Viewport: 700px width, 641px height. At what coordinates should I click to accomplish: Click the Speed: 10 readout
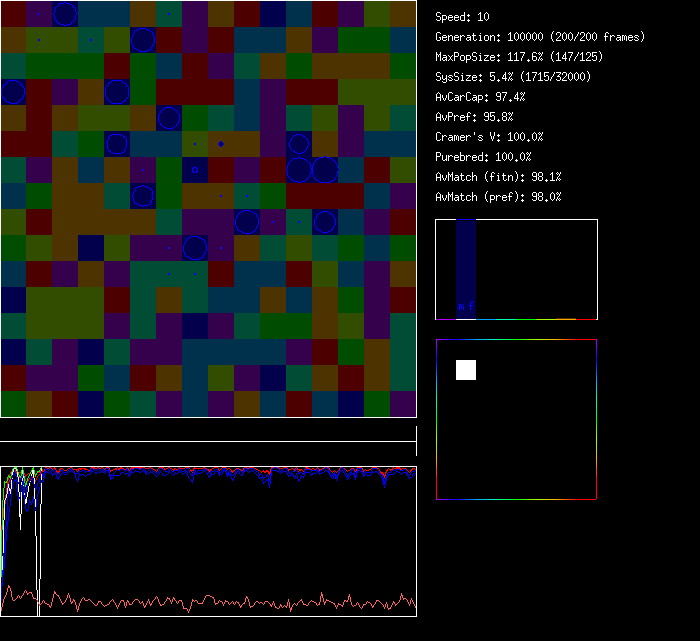pos(462,17)
